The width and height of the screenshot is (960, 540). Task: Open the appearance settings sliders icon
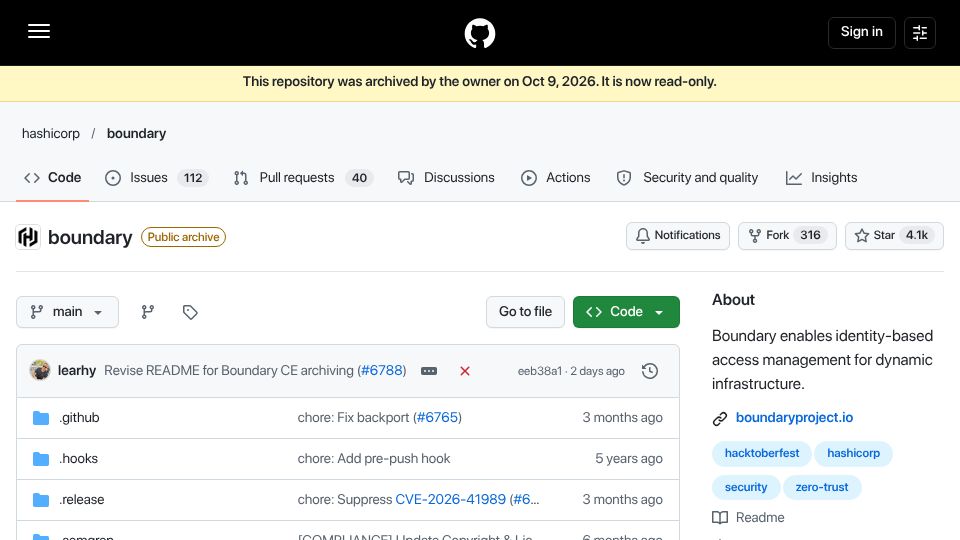920,32
